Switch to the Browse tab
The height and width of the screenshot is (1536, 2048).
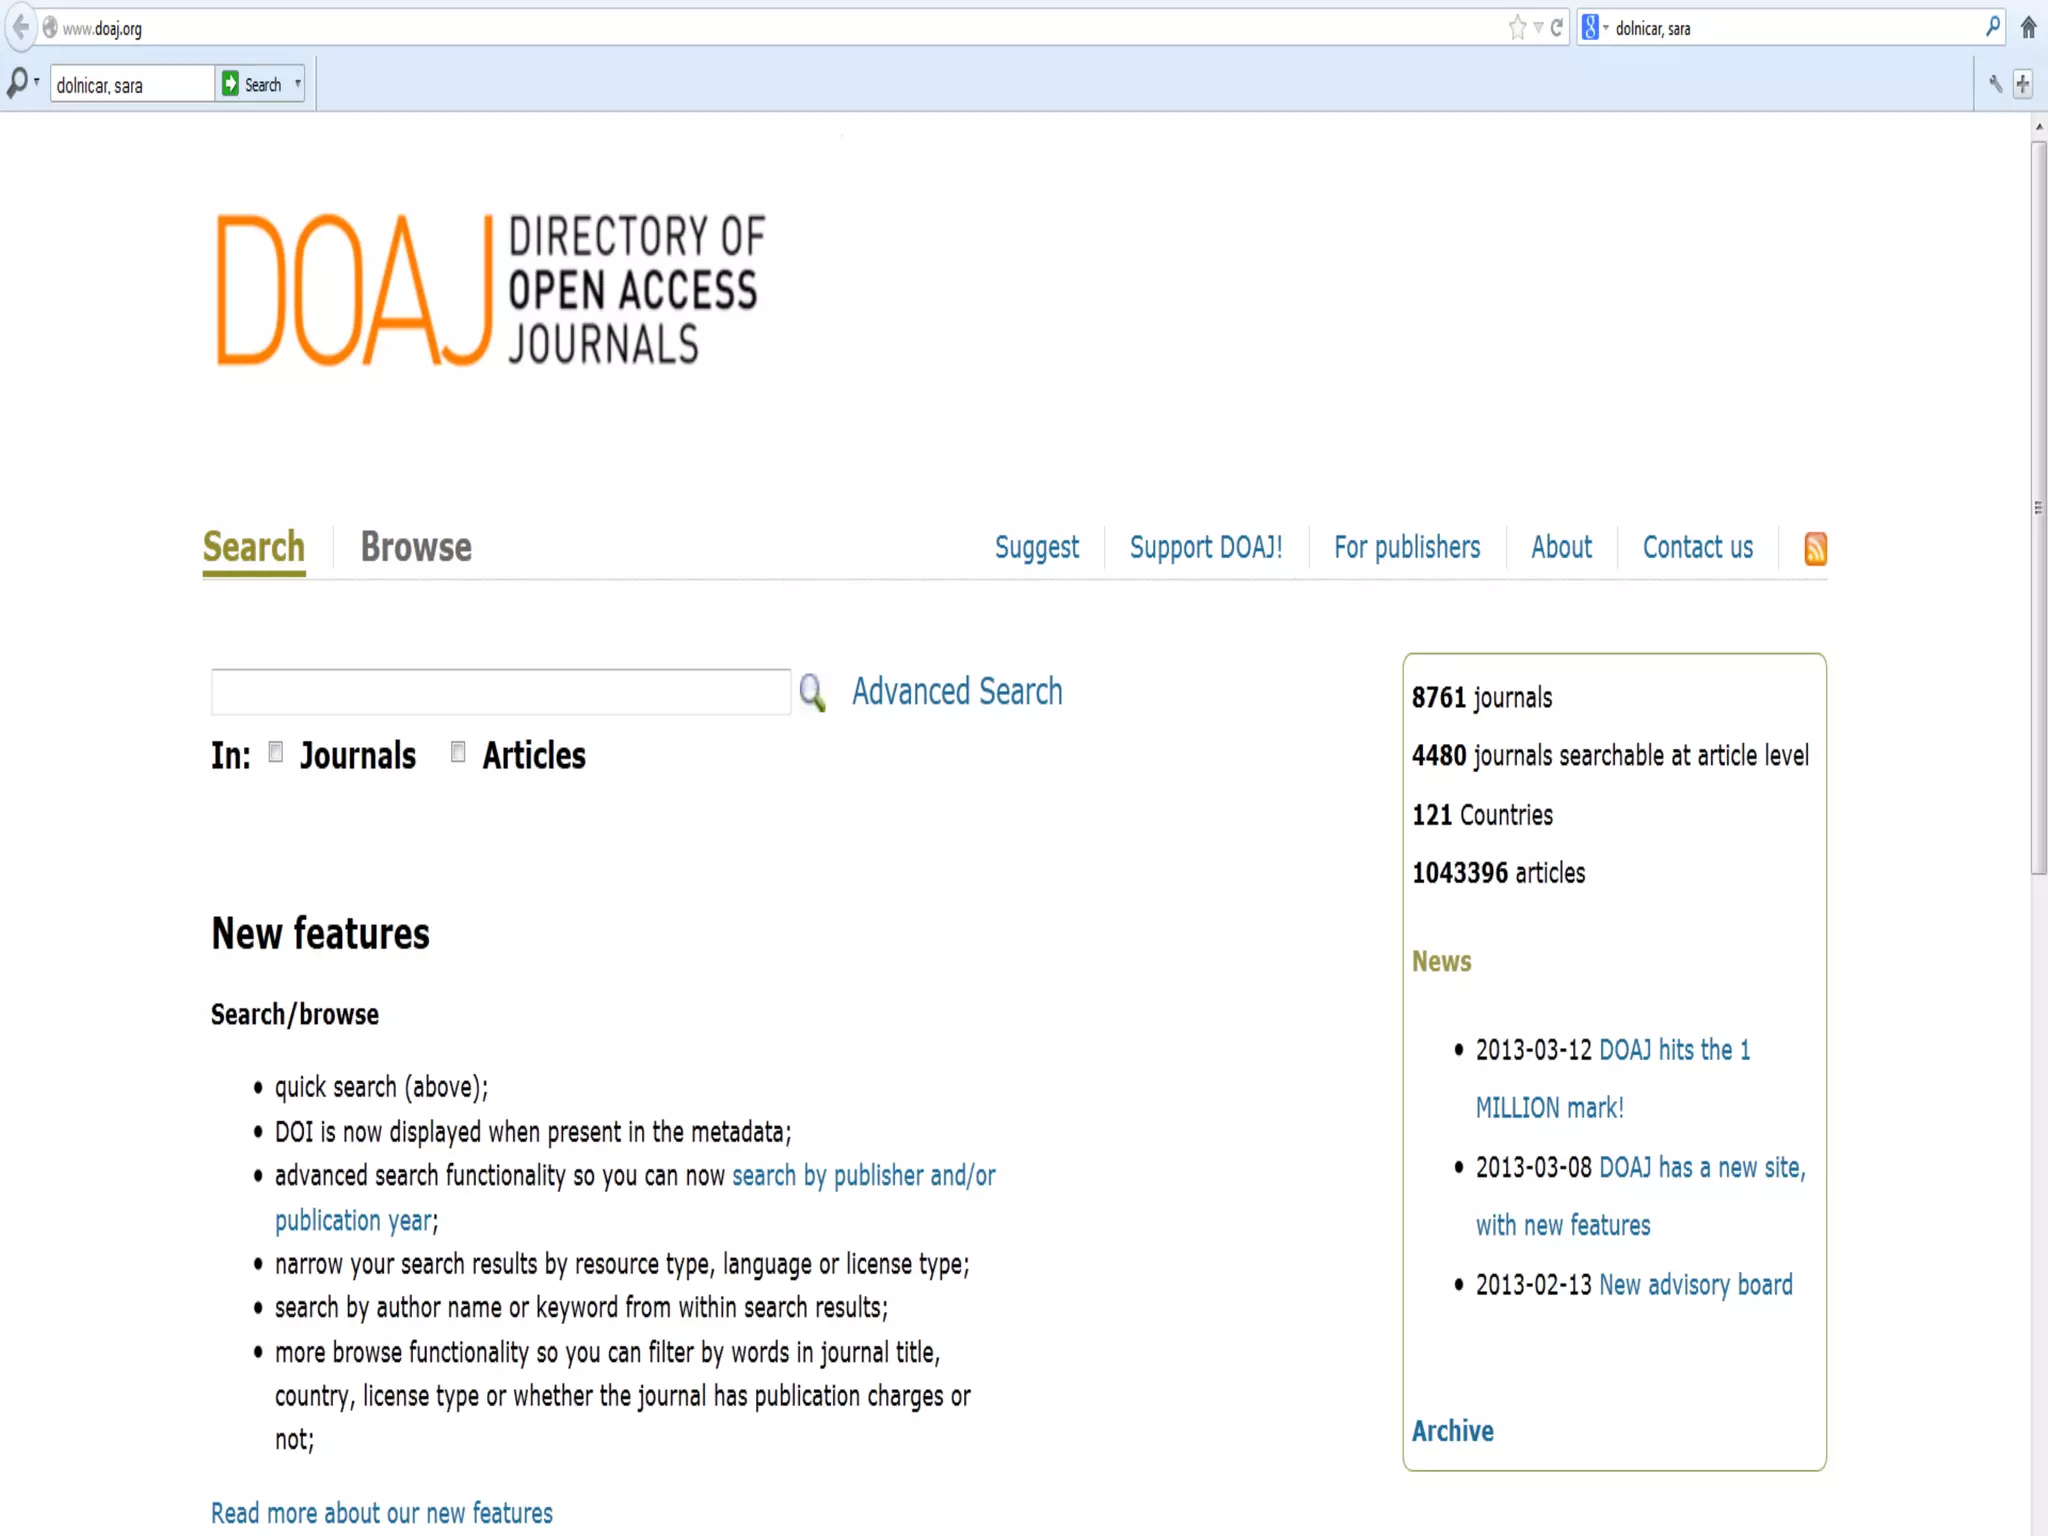pyautogui.click(x=416, y=548)
